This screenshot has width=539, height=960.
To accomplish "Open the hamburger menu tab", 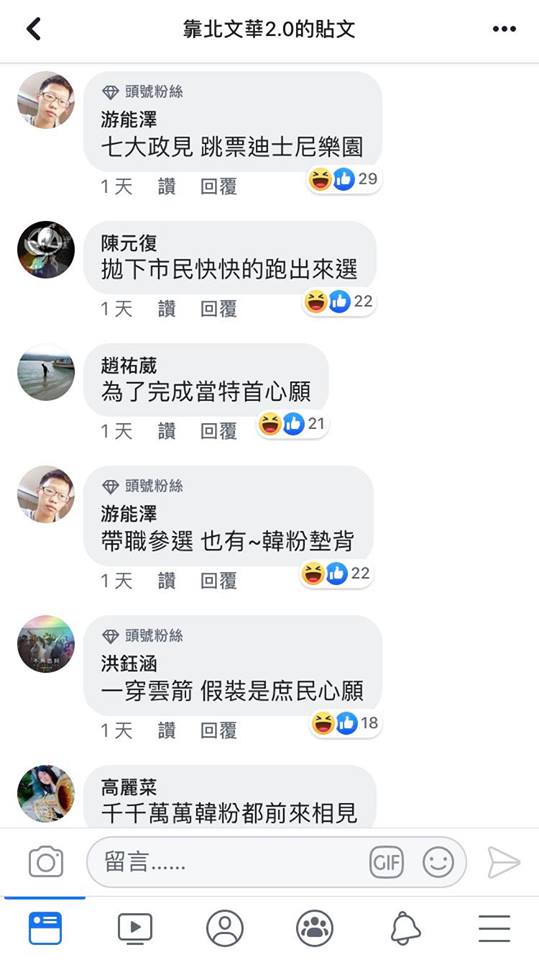I will point(494,928).
